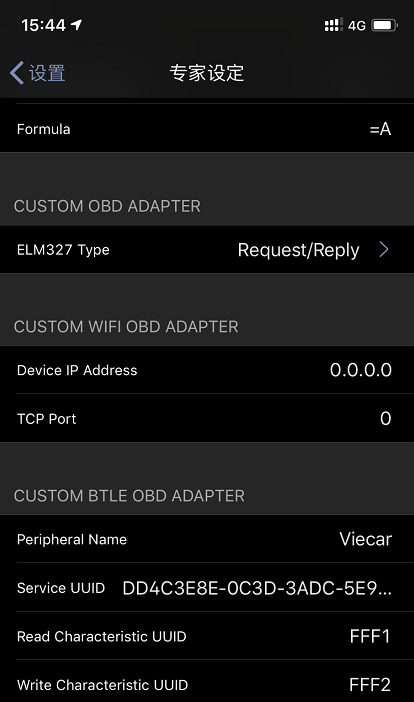Image resolution: width=414 pixels, height=702 pixels.
Task: Tap the cellular signal bars icon
Action: tap(333, 25)
